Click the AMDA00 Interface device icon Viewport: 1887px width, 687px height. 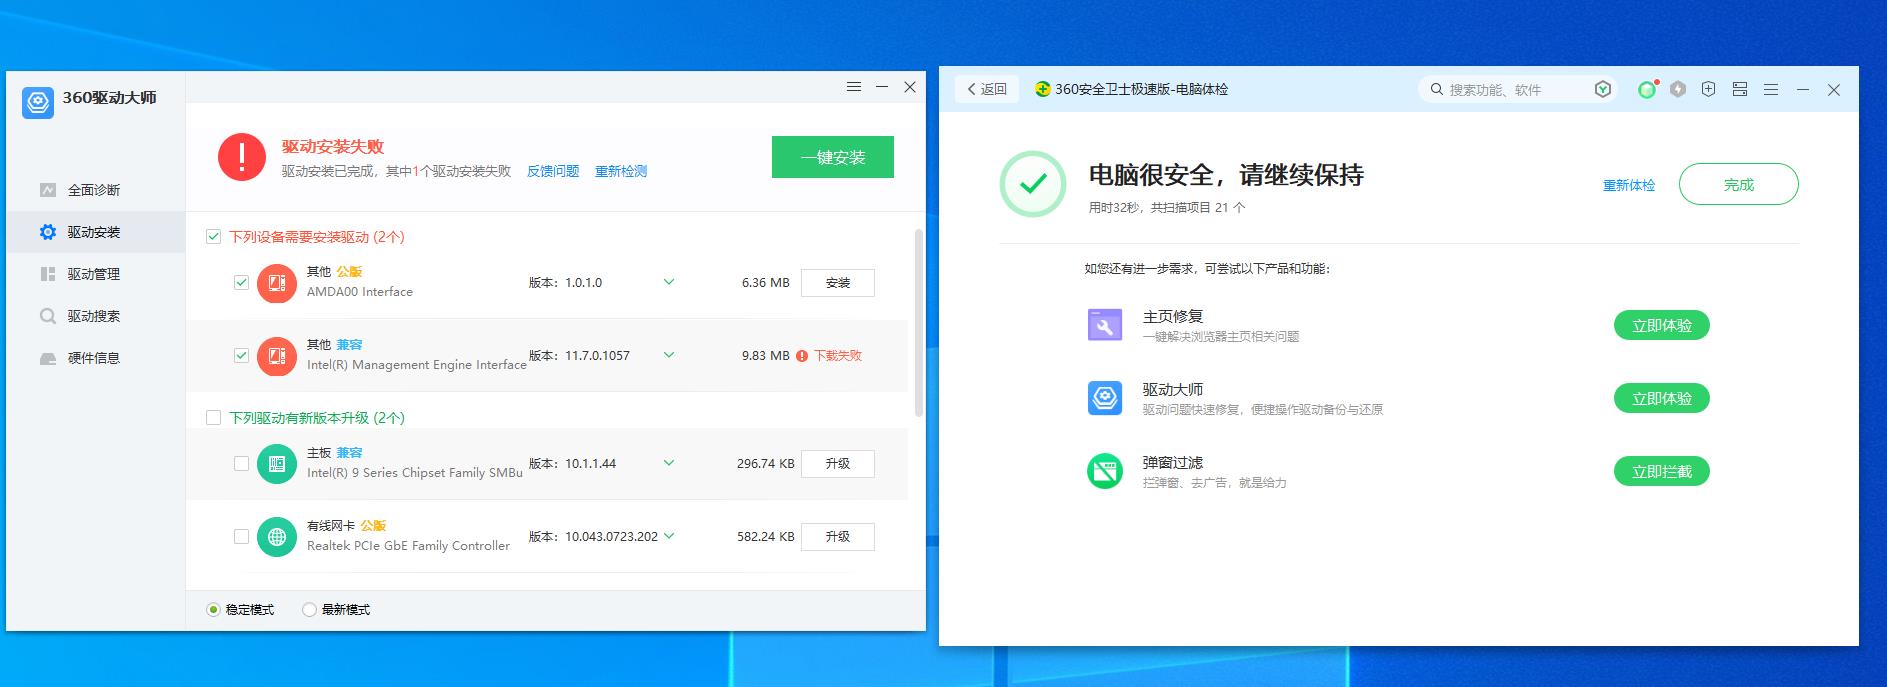click(x=277, y=284)
